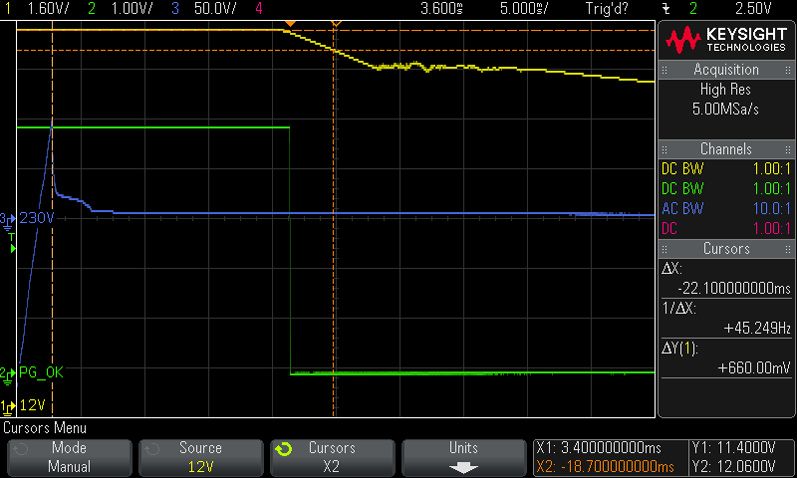Open the cursor Mode Manual softkey

click(x=69, y=457)
